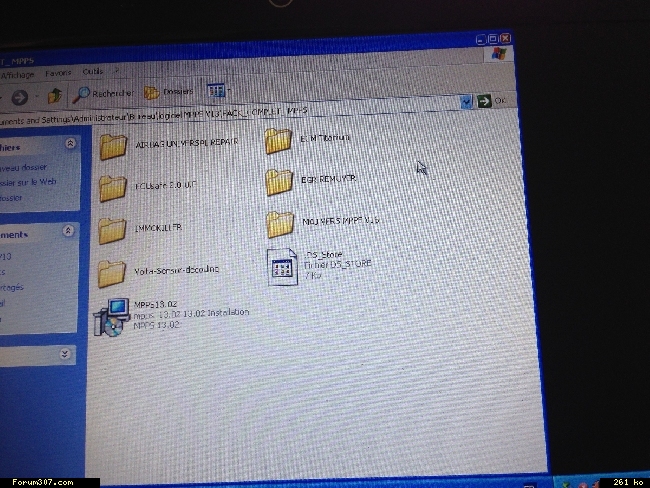Minimize the Explorer window
The height and width of the screenshot is (488, 650).
[481, 40]
